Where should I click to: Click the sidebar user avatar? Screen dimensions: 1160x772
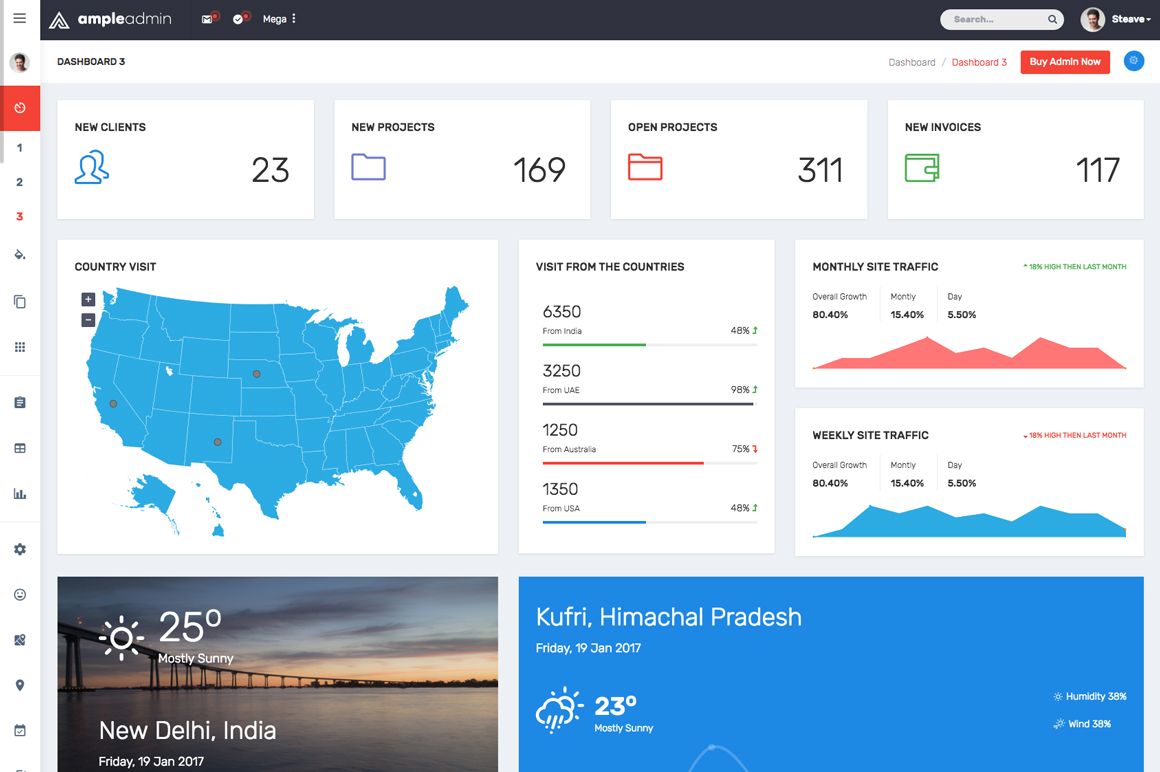(20, 62)
